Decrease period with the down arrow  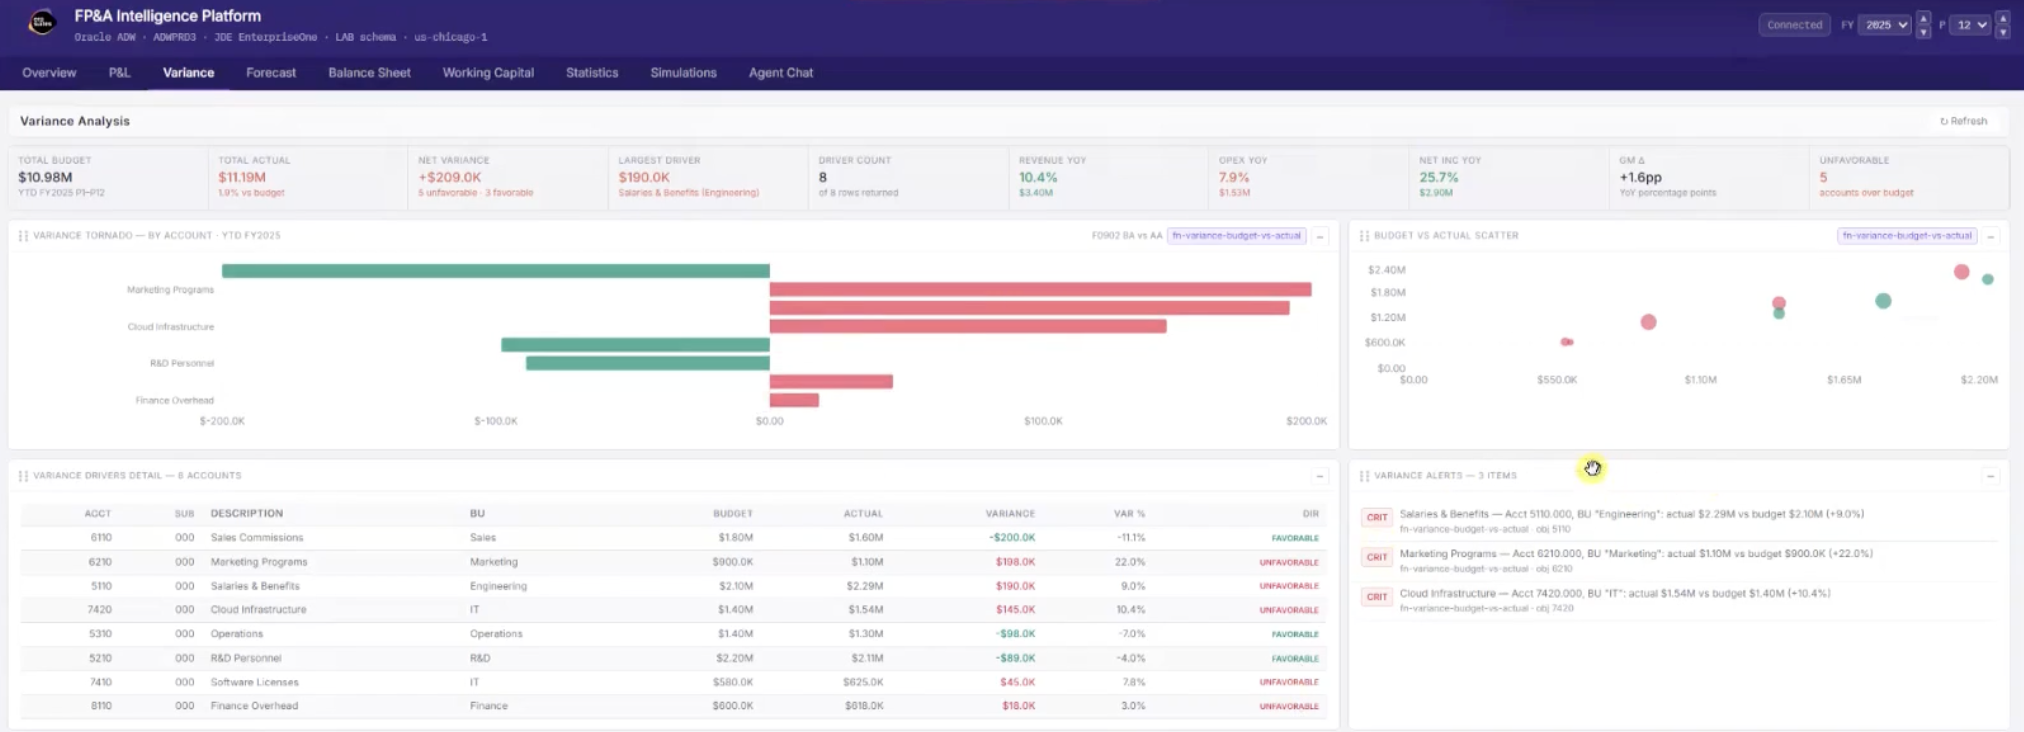coord(2002,32)
